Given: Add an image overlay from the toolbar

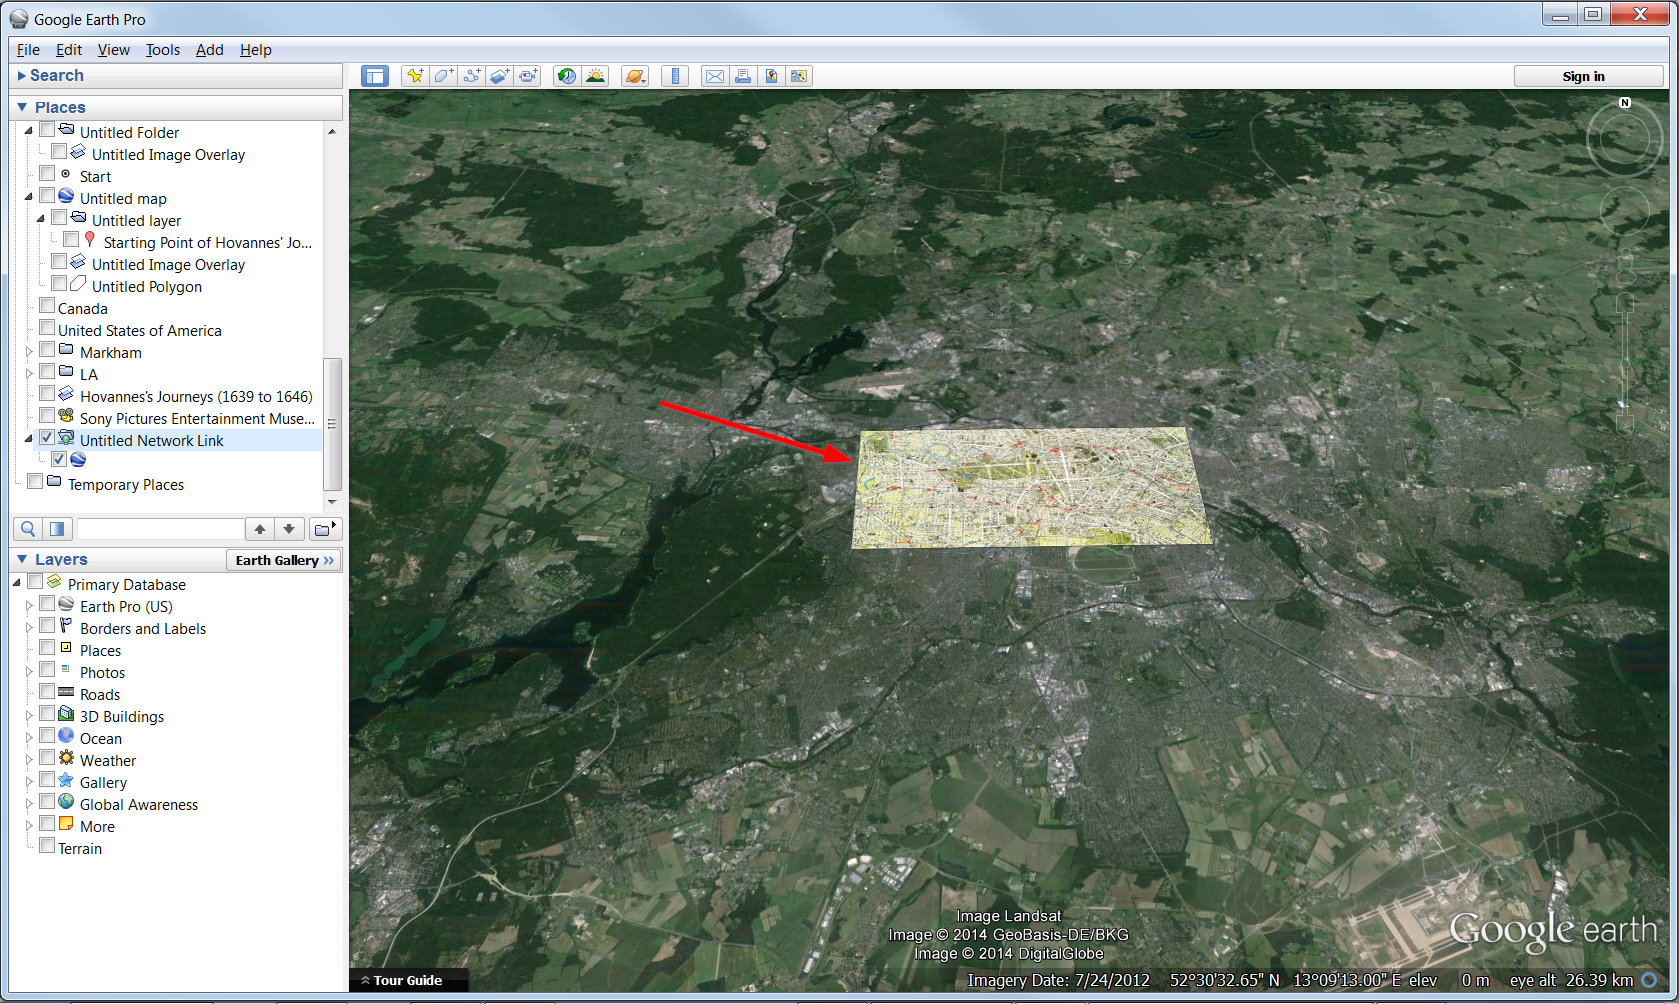Looking at the screenshot, I should coord(499,76).
